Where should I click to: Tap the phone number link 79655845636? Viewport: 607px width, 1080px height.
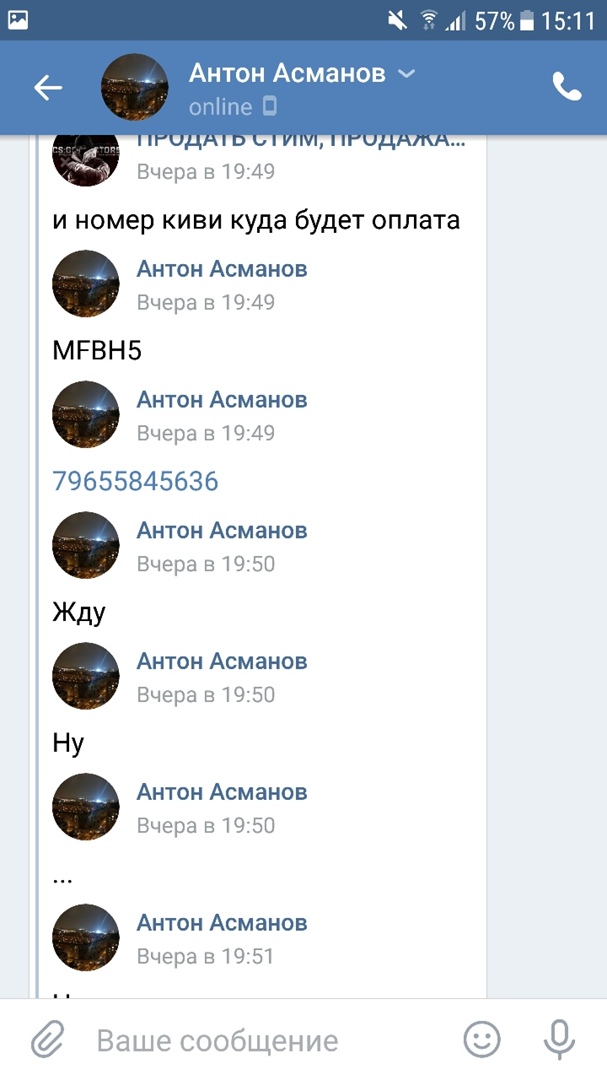coord(135,481)
